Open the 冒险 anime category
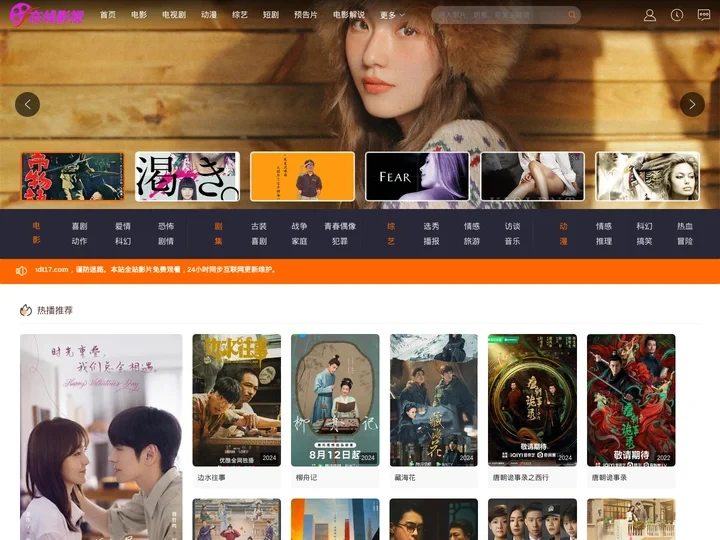The image size is (720, 540). [685, 241]
